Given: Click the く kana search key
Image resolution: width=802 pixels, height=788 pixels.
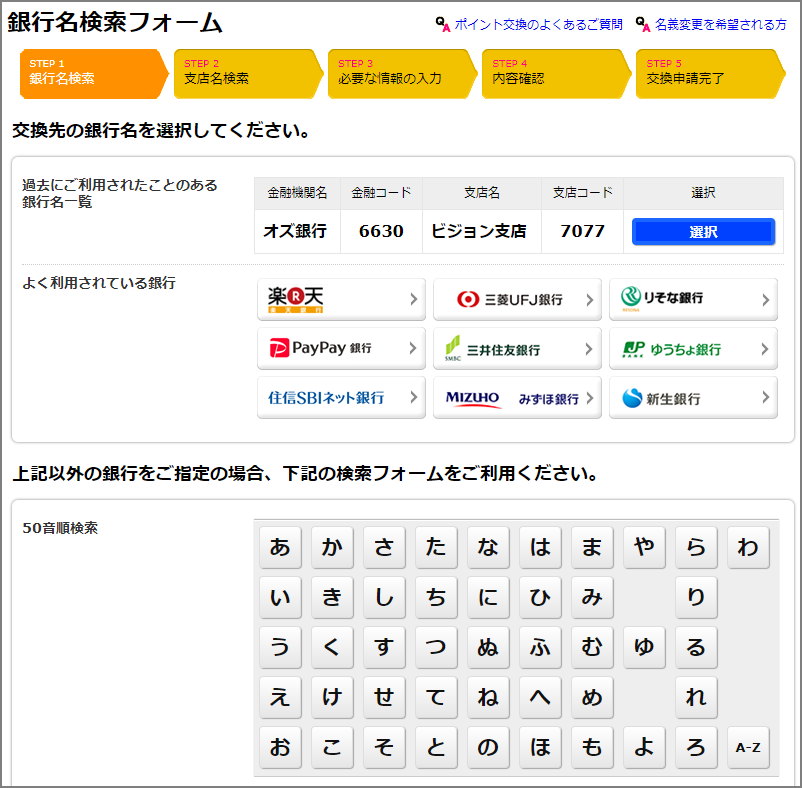Looking at the screenshot, I should pos(332,647).
